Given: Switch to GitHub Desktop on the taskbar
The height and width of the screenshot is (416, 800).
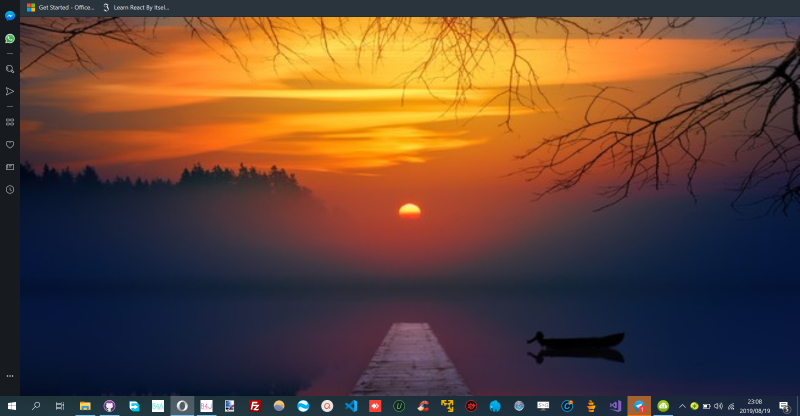Looking at the screenshot, I should [109, 406].
